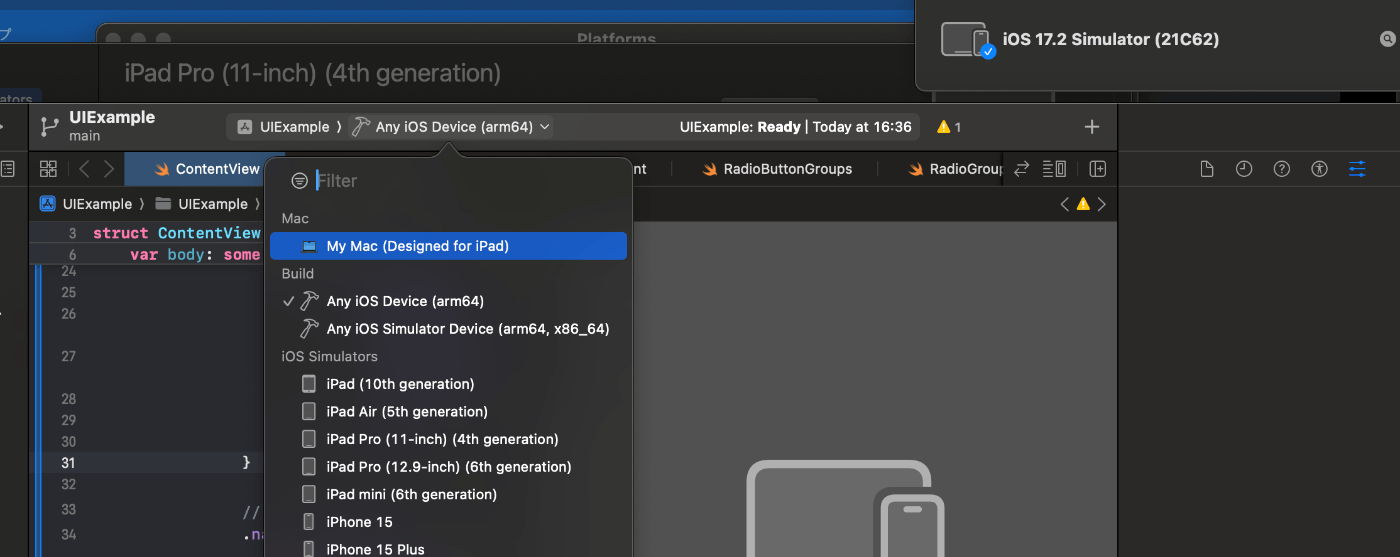1400x557 pixels.
Task: Click the var body code line
Action: pyautogui.click(x=195, y=255)
